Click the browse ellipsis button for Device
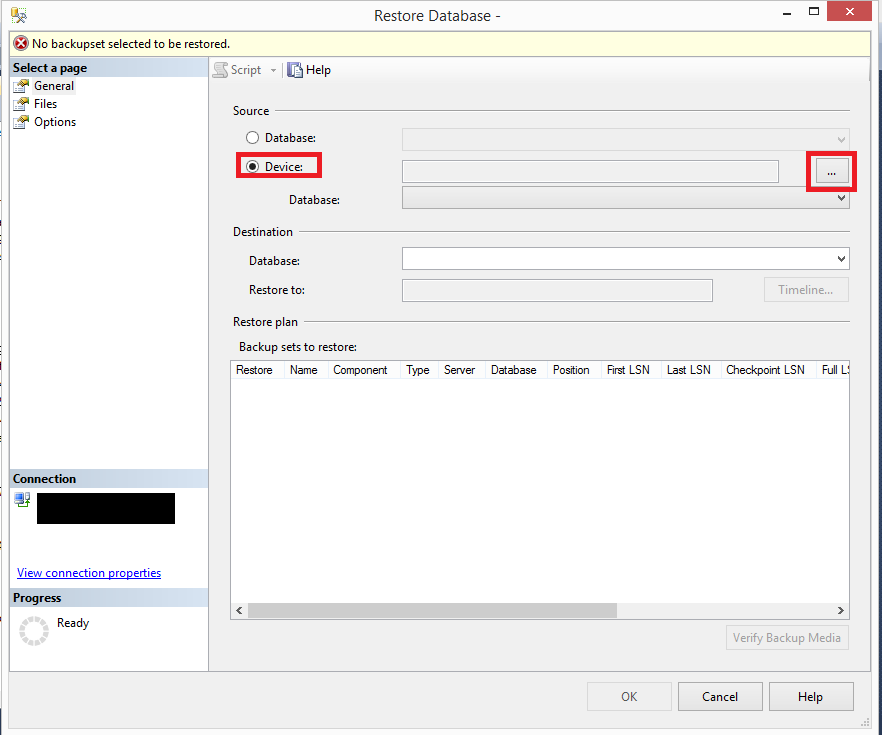Image resolution: width=882 pixels, height=735 pixels. [831, 172]
